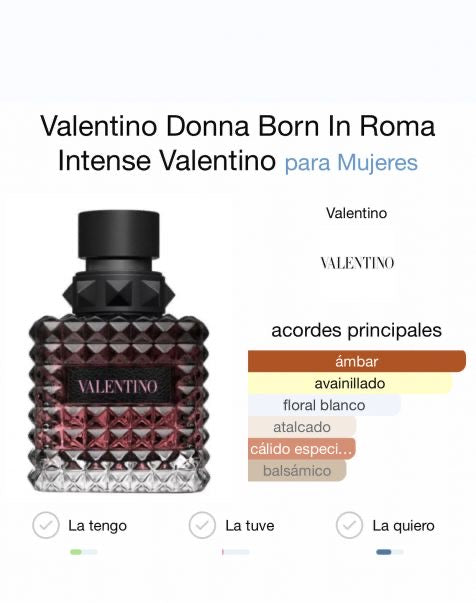Select the avainillado accord bar
The image size is (476, 603).
pyautogui.click(x=350, y=383)
